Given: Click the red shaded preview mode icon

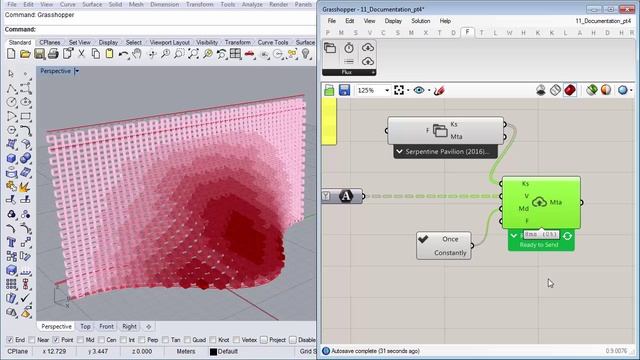Looking at the screenshot, I should 570,90.
